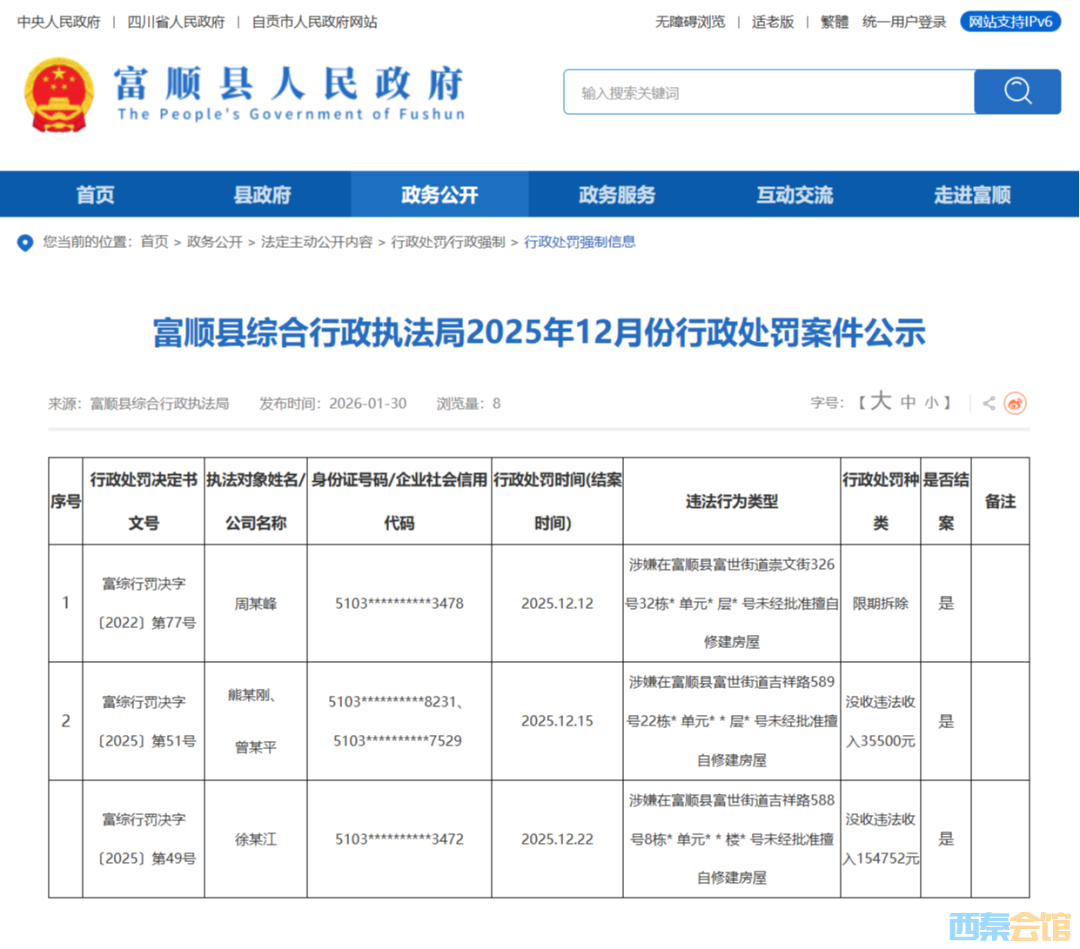Open 中央人民政府 top link

click(59, 22)
